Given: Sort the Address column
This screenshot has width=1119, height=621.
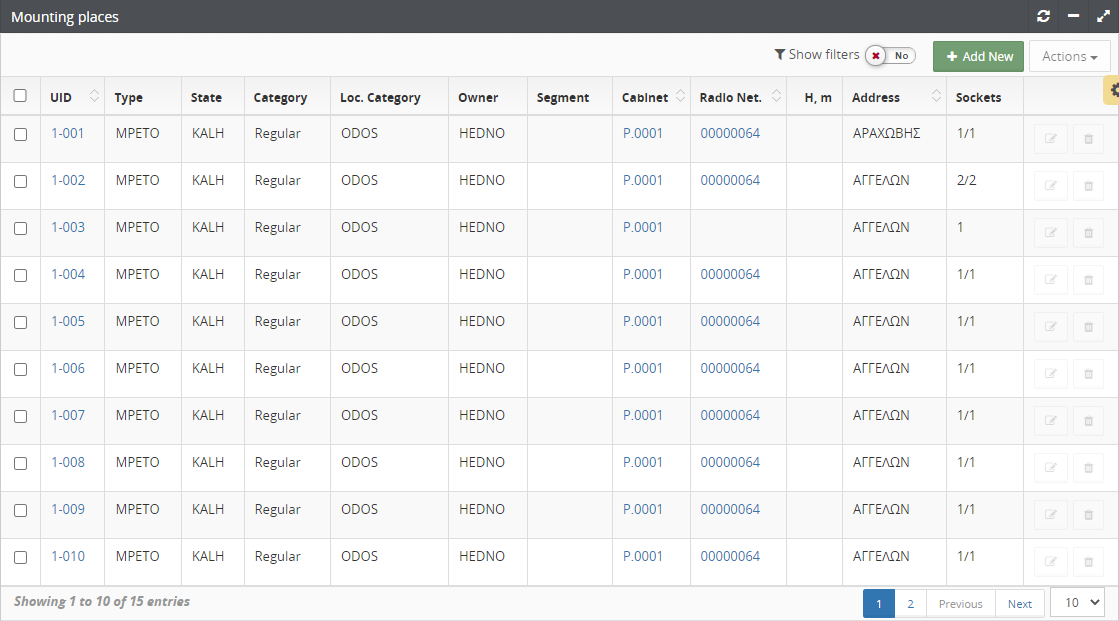Looking at the screenshot, I should click(x=937, y=96).
